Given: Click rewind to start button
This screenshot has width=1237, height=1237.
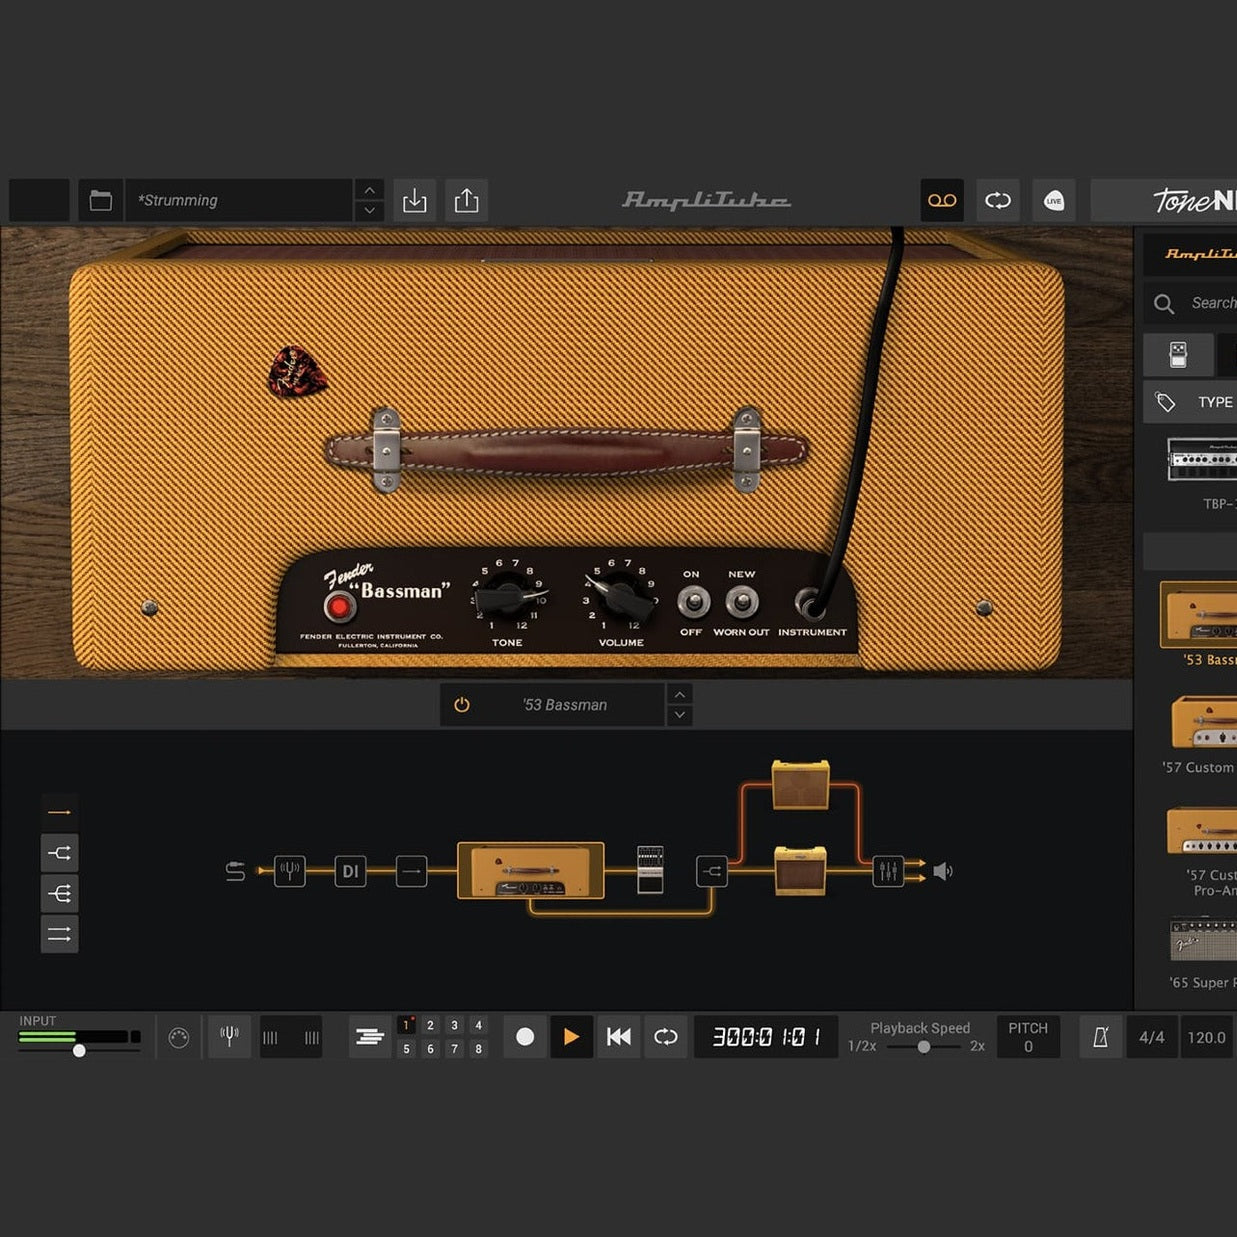Looking at the screenshot, I should pos(619,1037).
